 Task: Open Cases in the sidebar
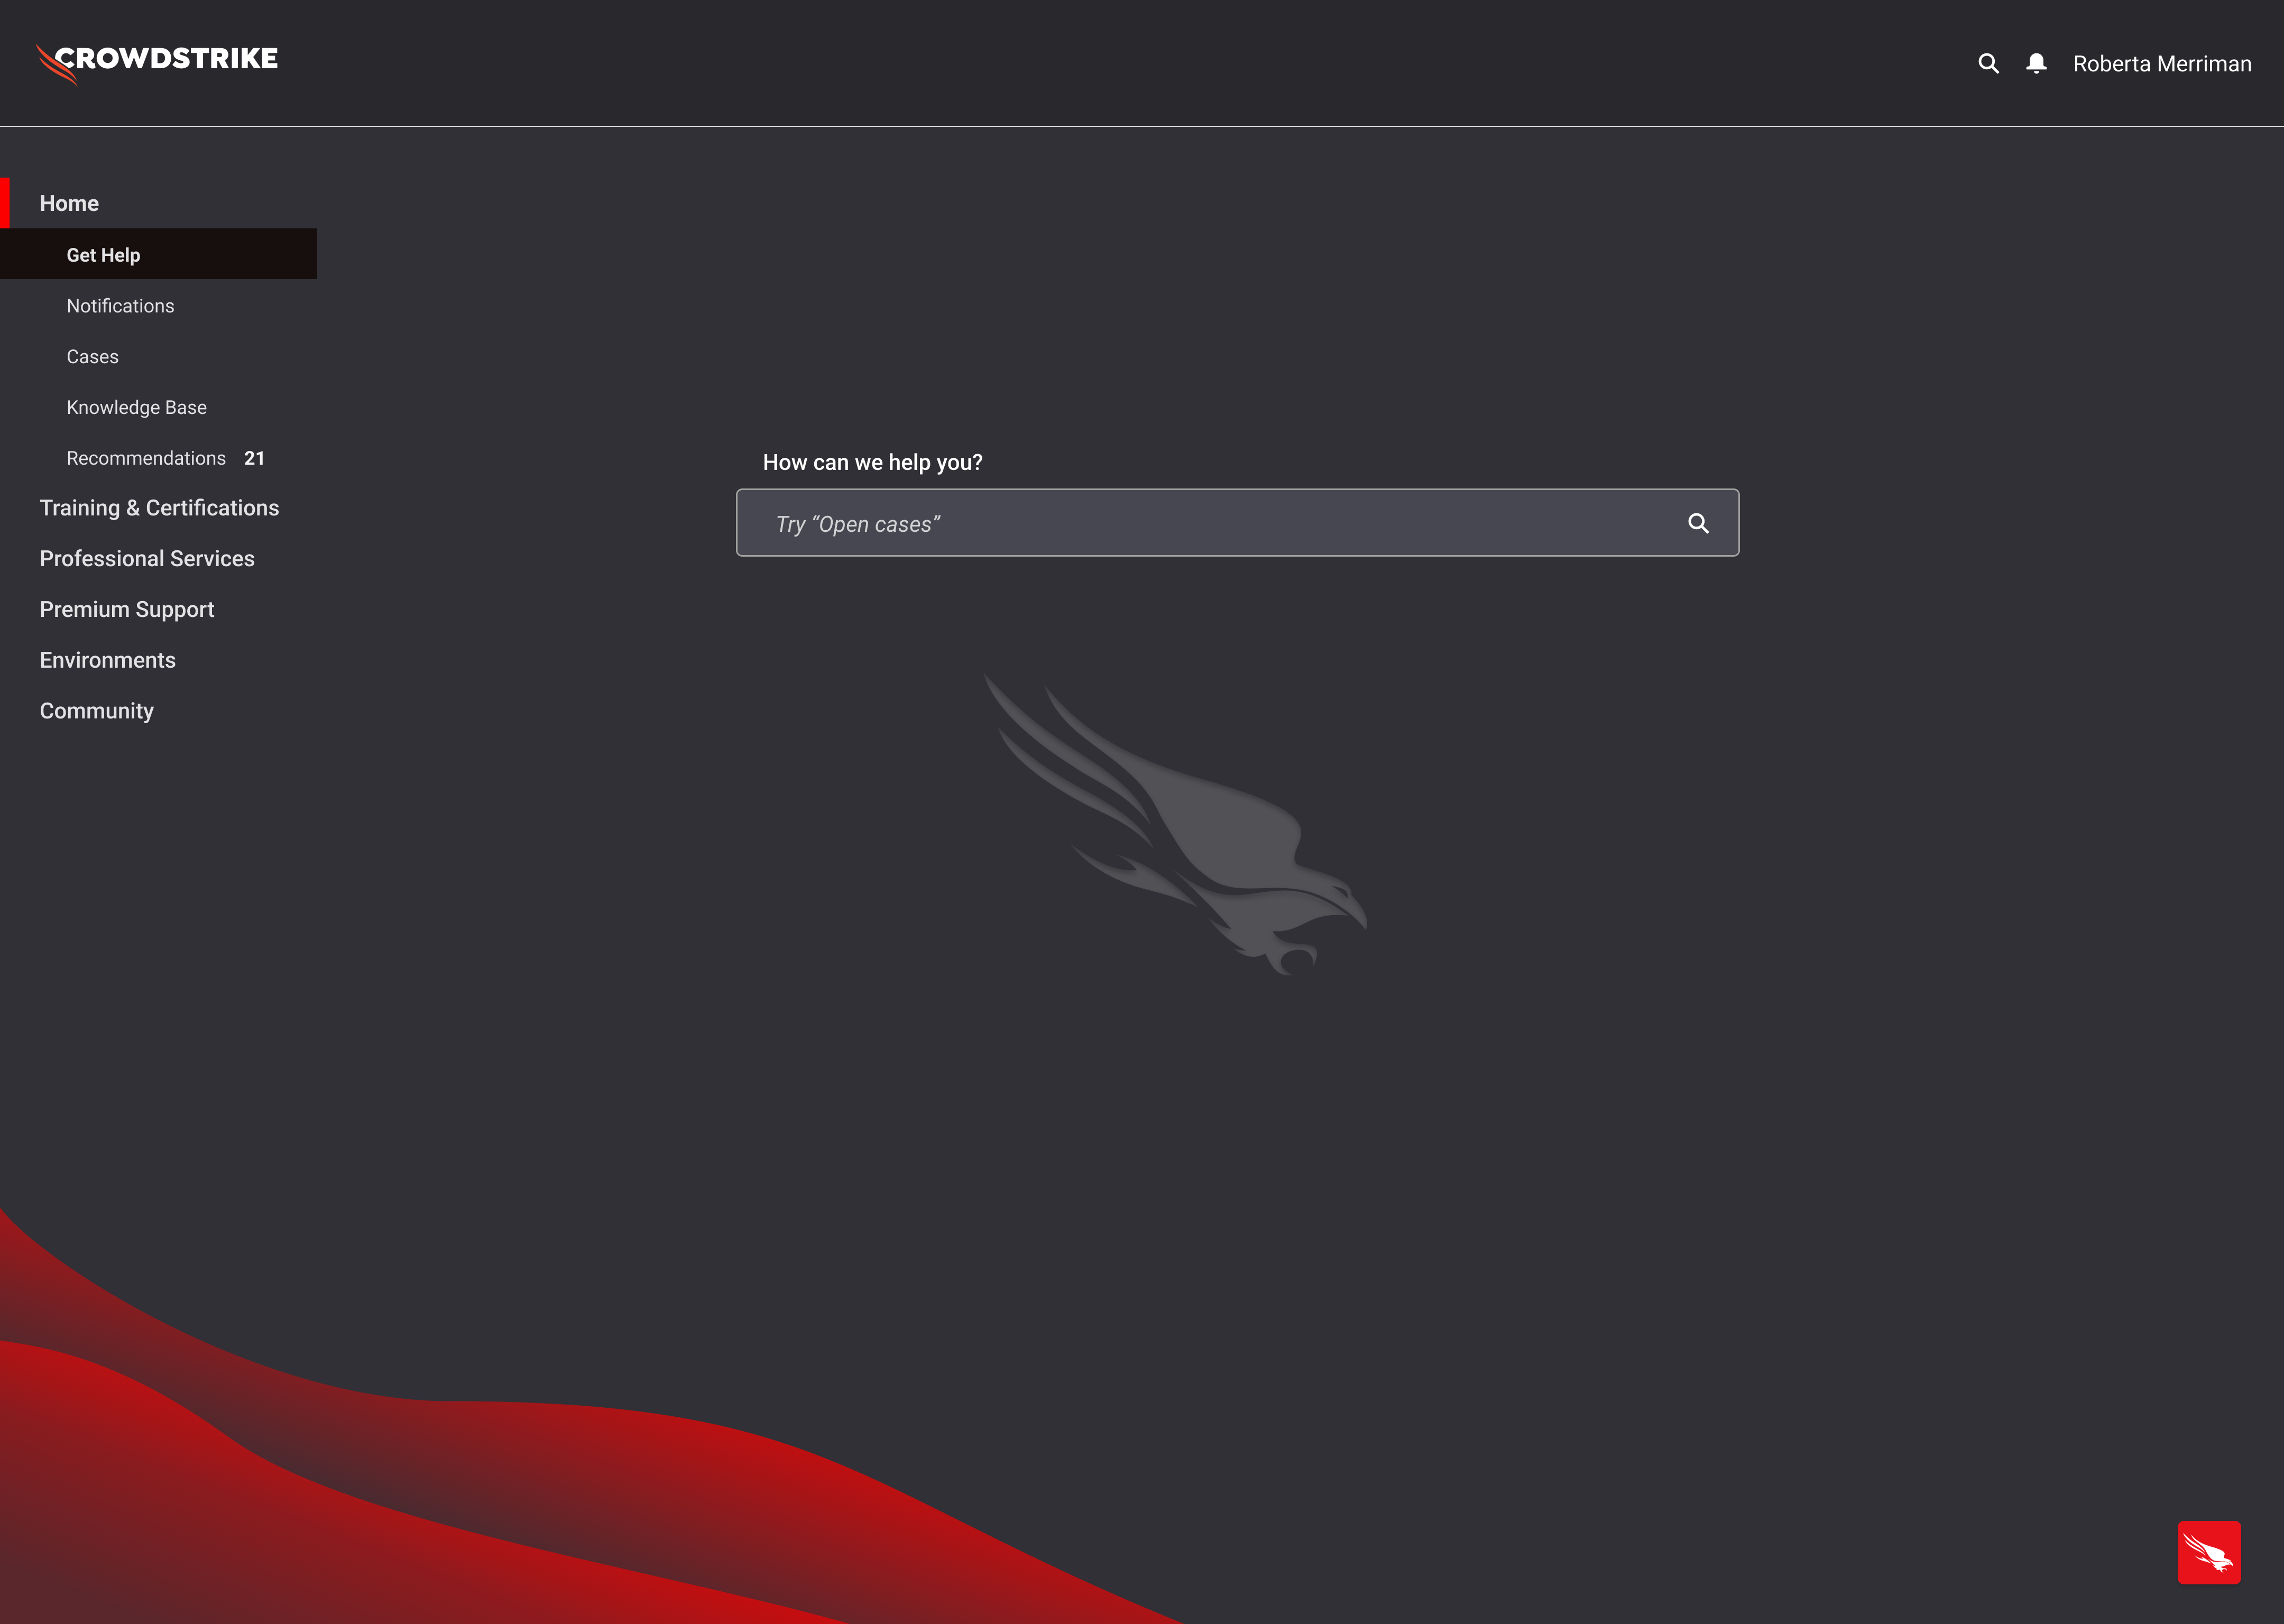click(92, 357)
